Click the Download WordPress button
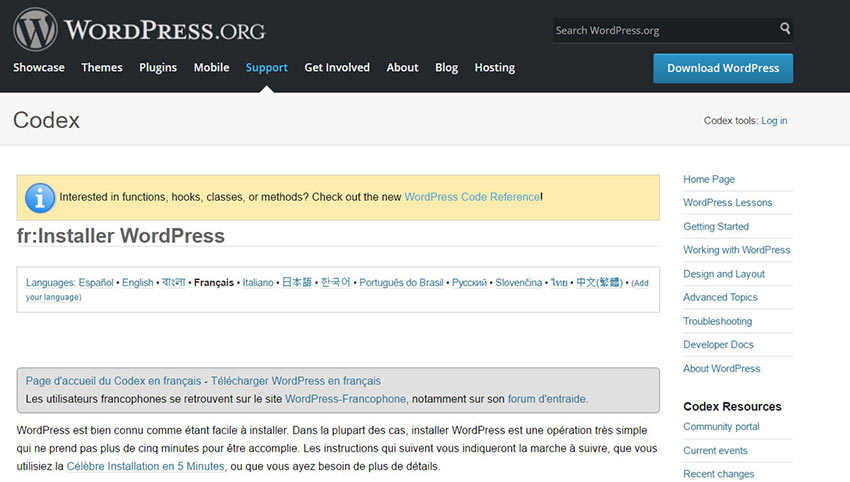The height and width of the screenshot is (482, 850). [x=723, y=68]
